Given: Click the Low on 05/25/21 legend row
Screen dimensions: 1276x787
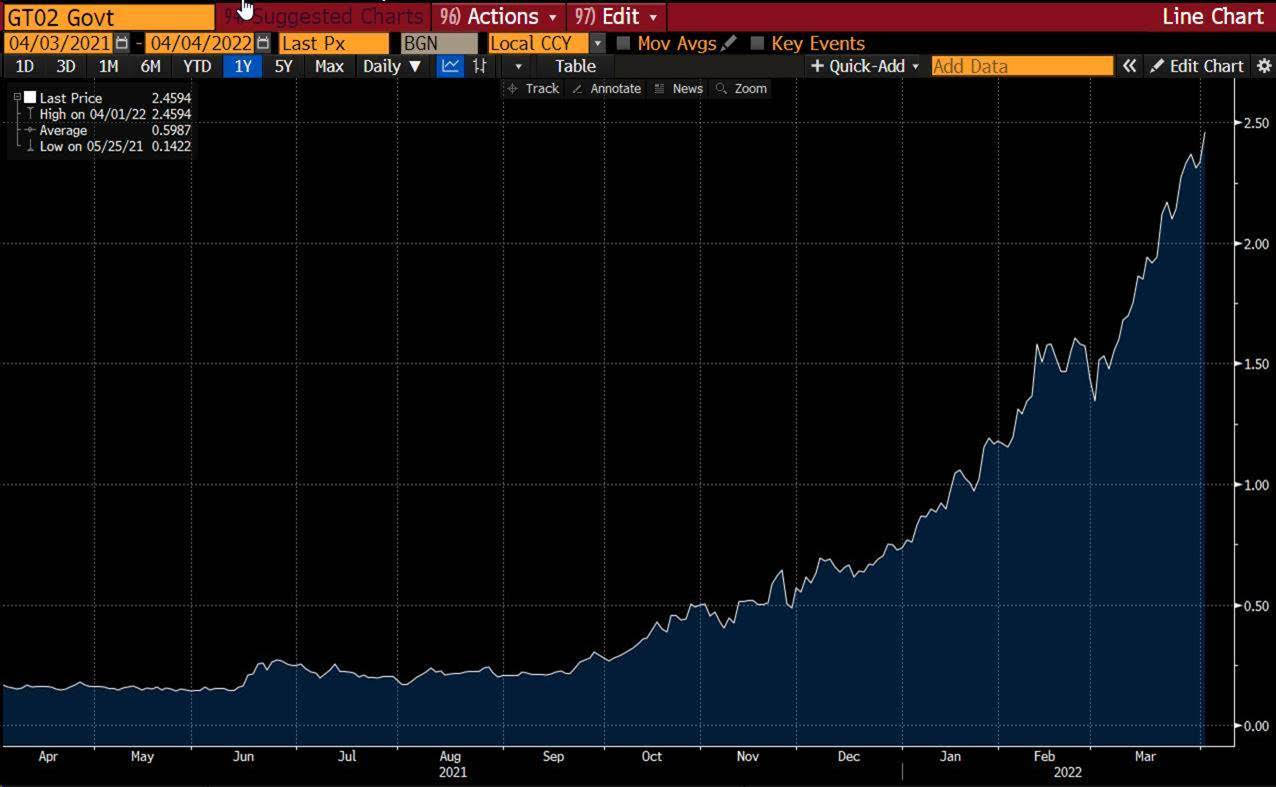Looking at the screenshot, I should [107, 146].
